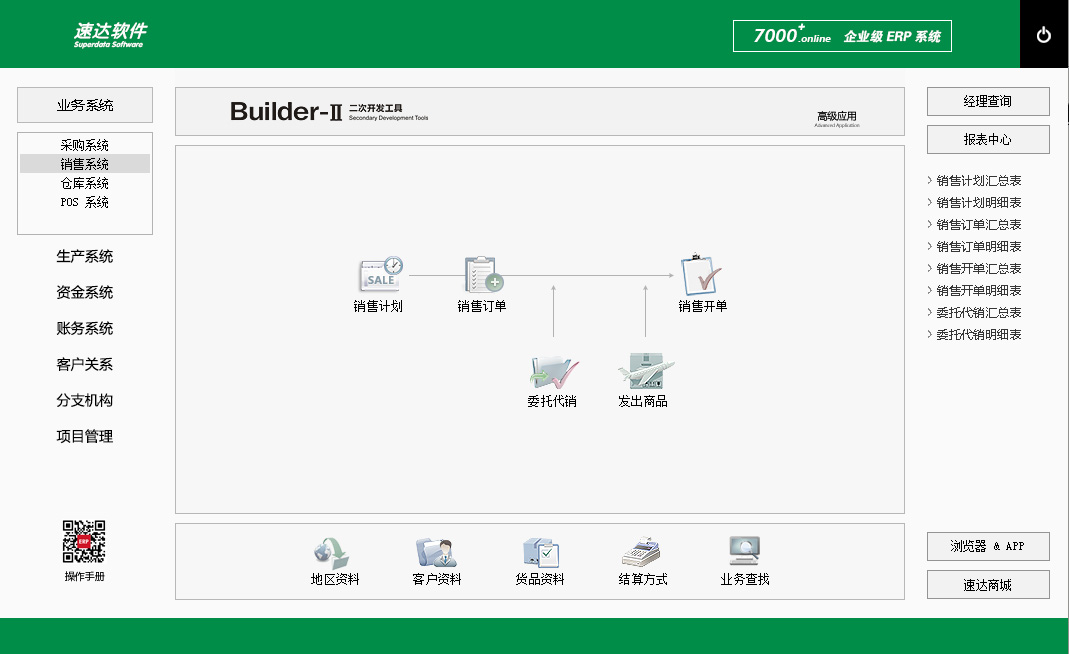Open the 客户资料 customer data icon
This screenshot has width=1069, height=654.
tap(436, 553)
